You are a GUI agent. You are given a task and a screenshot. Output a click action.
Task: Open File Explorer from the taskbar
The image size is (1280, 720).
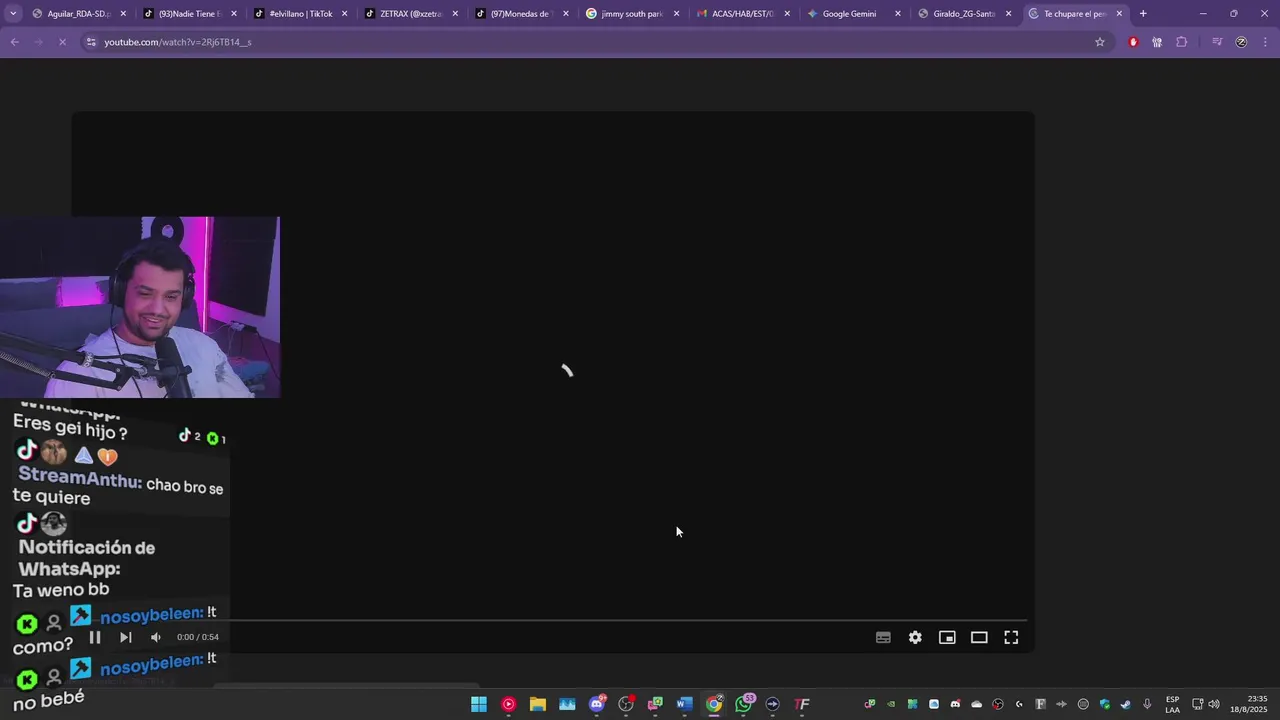click(538, 704)
